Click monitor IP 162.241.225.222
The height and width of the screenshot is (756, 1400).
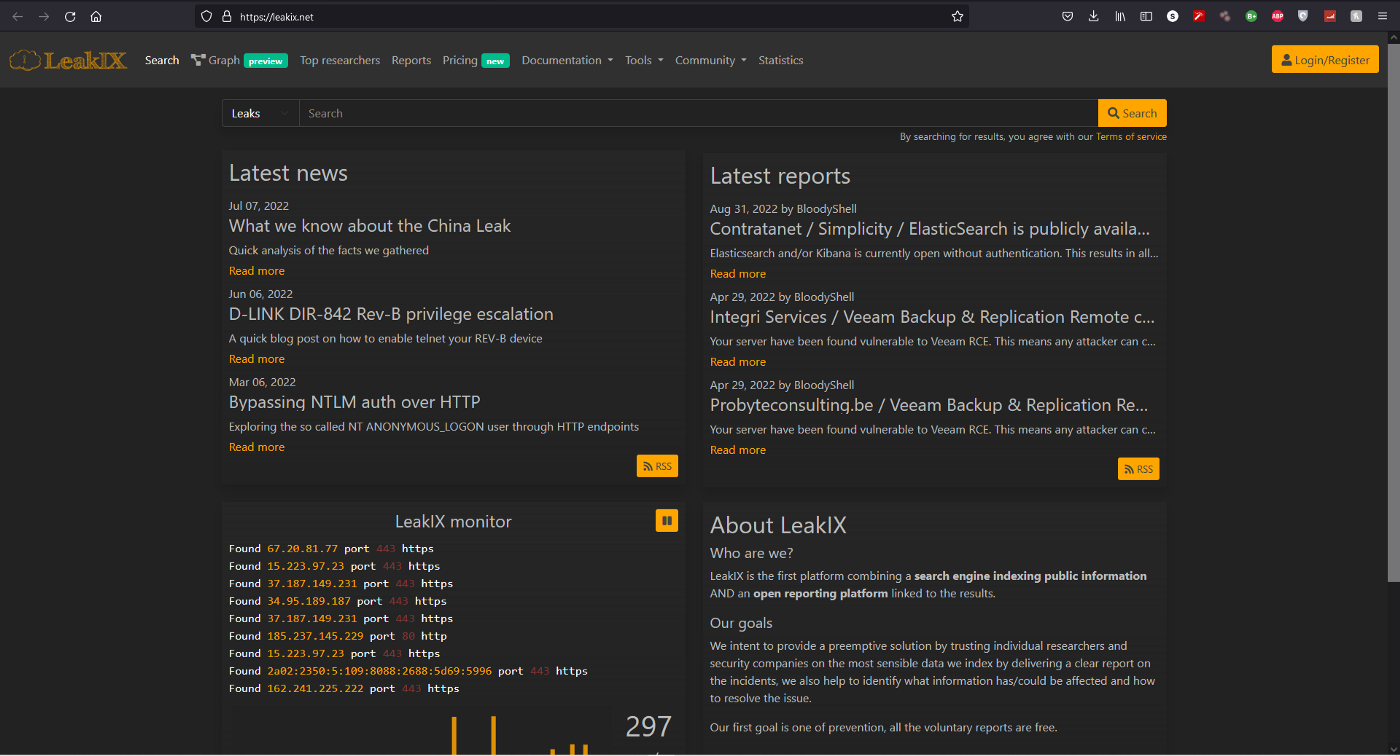click(315, 689)
